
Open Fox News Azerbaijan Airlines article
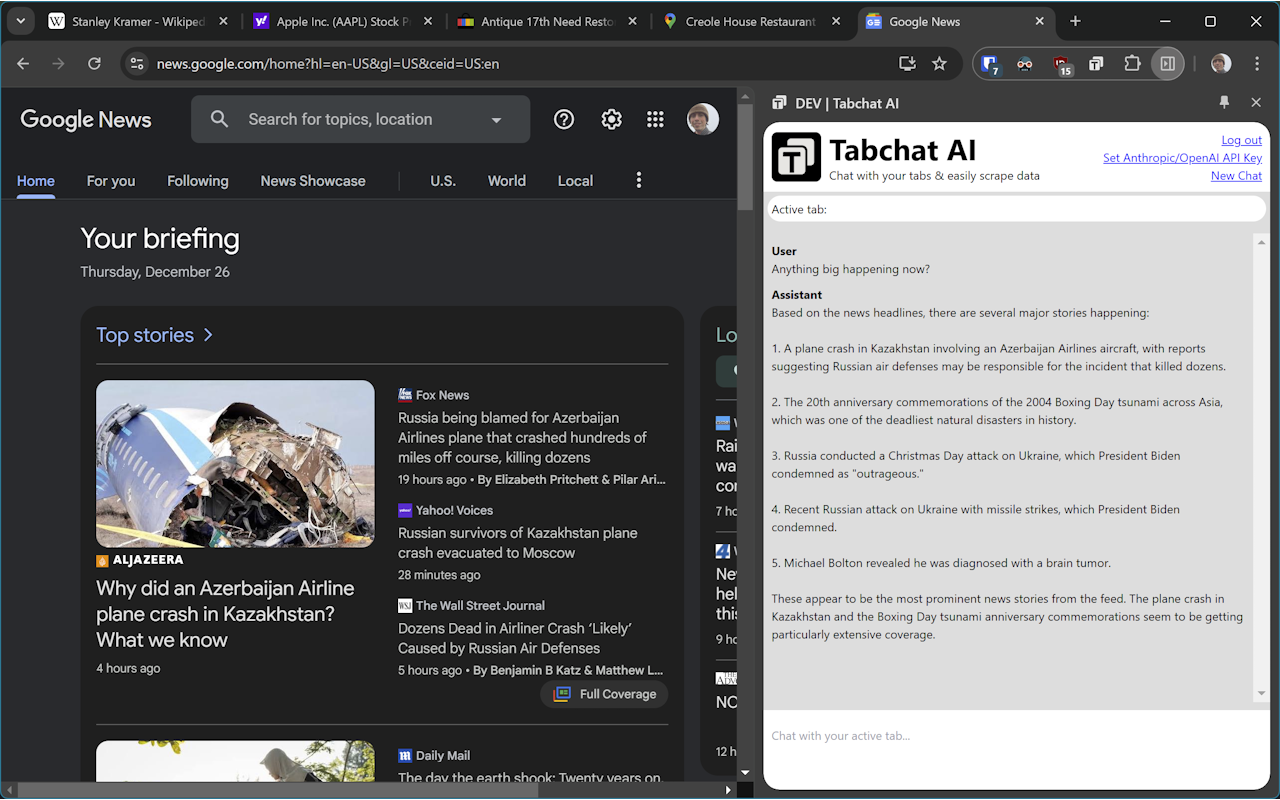pos(522,437)
